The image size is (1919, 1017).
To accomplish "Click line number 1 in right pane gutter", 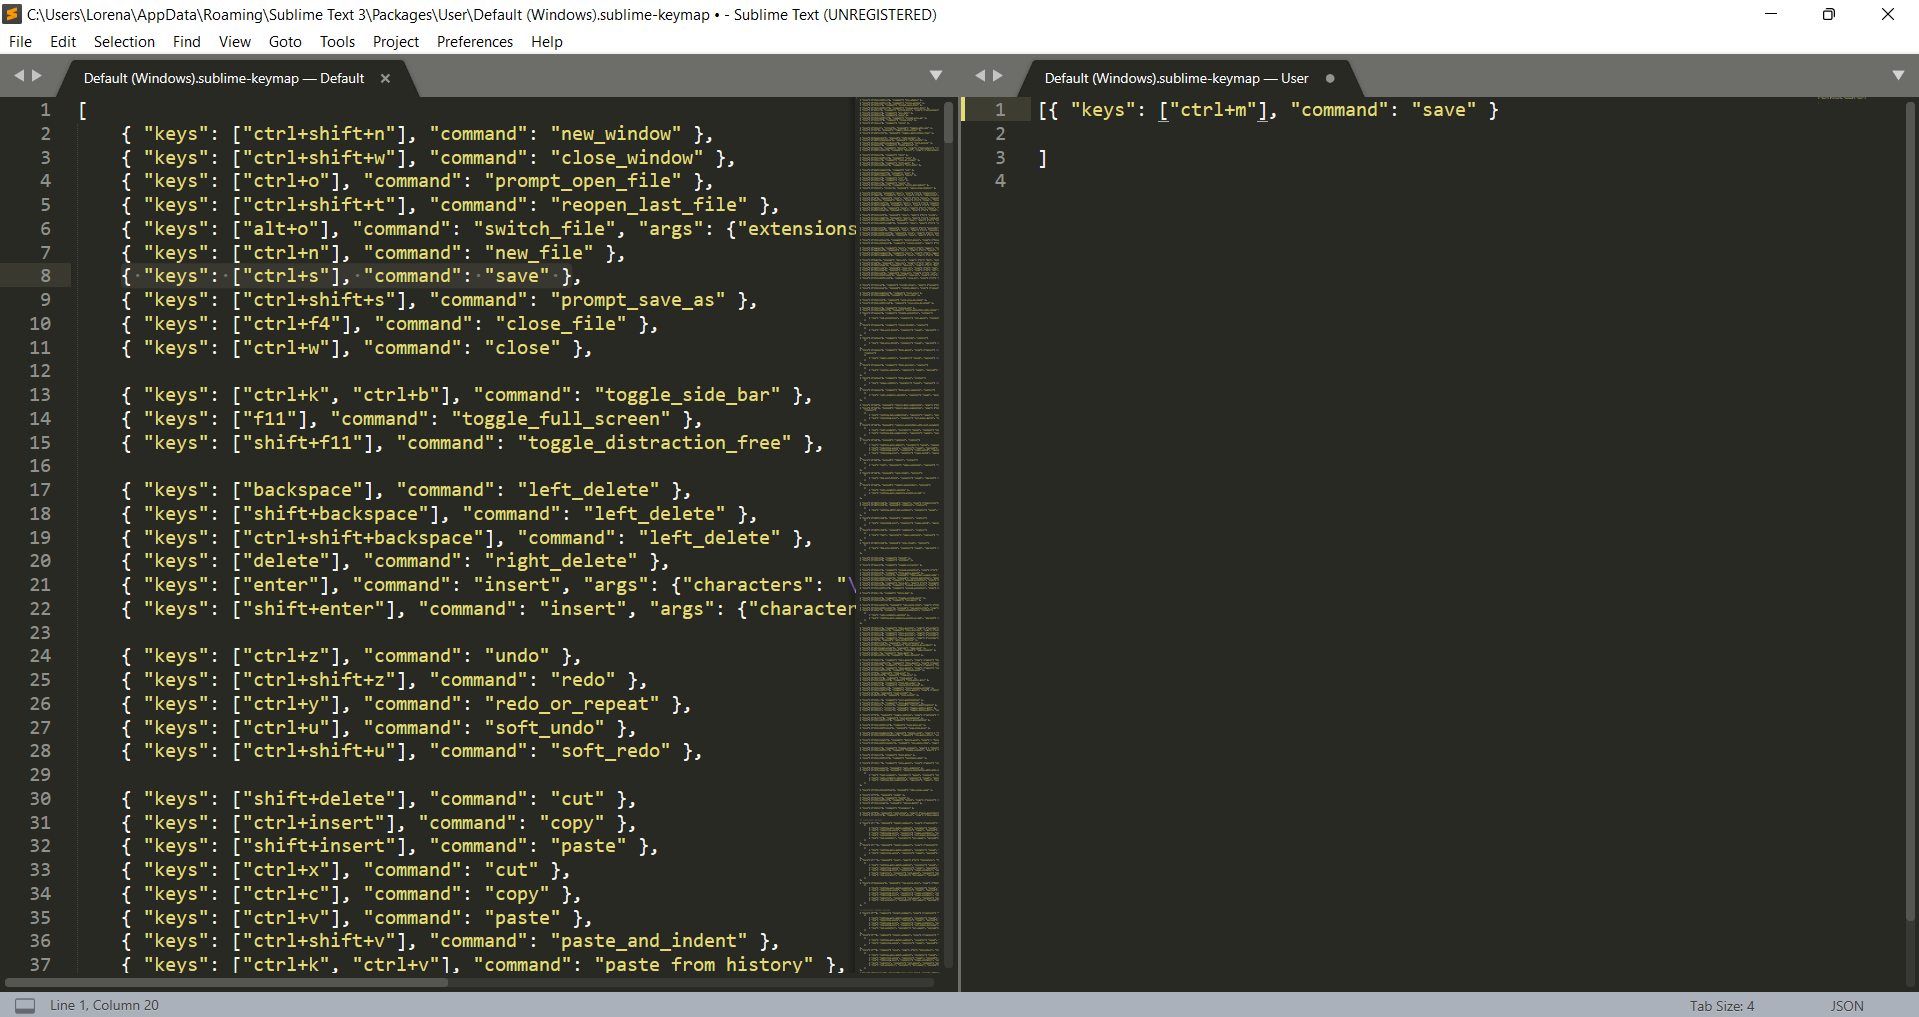I will (1000, 110).
